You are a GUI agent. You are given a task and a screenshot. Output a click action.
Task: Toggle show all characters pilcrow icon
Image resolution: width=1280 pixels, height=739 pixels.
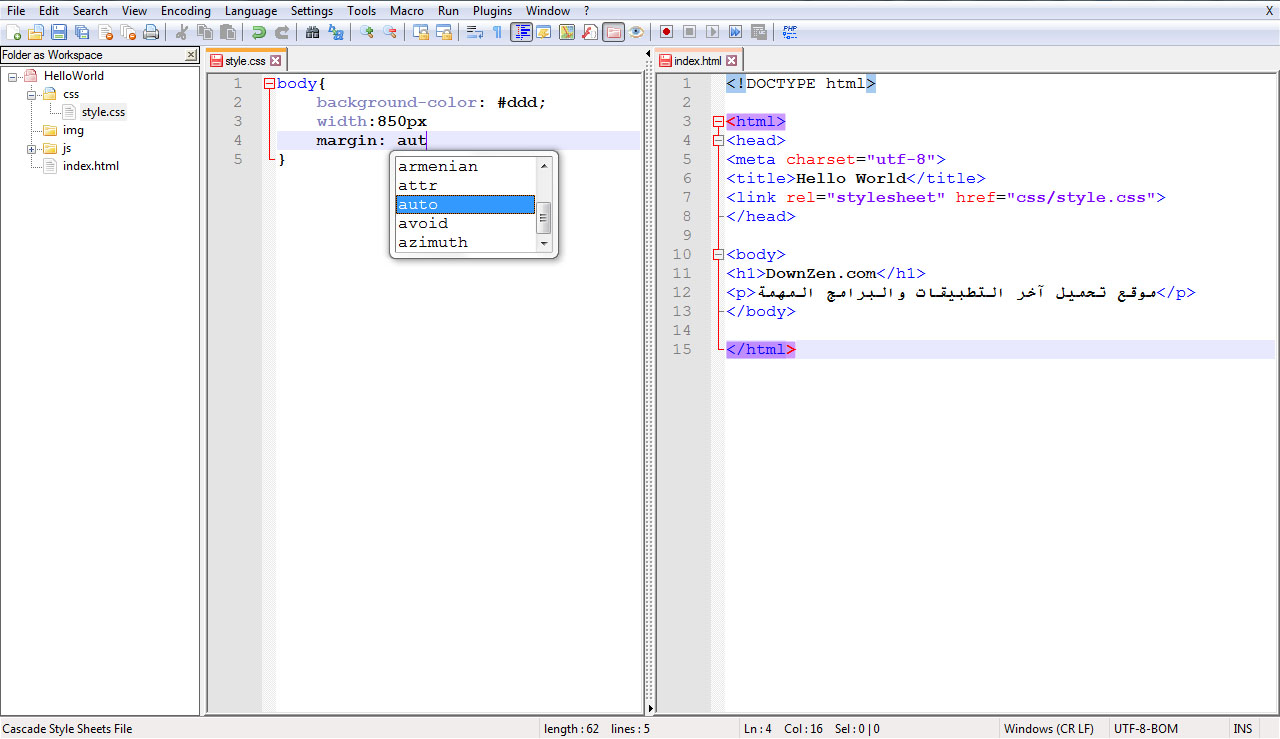[497, 32]
